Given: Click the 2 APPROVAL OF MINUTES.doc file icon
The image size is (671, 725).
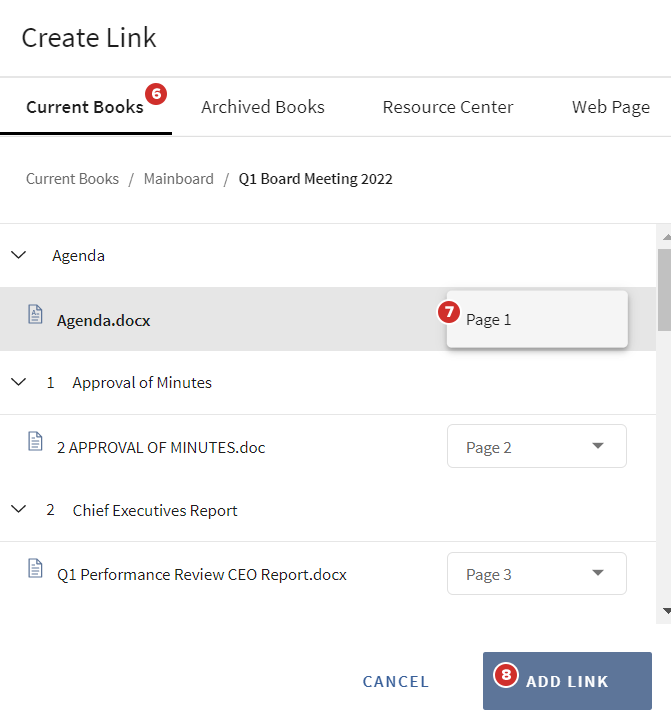Looking at the screenshot, I should 36,442.
